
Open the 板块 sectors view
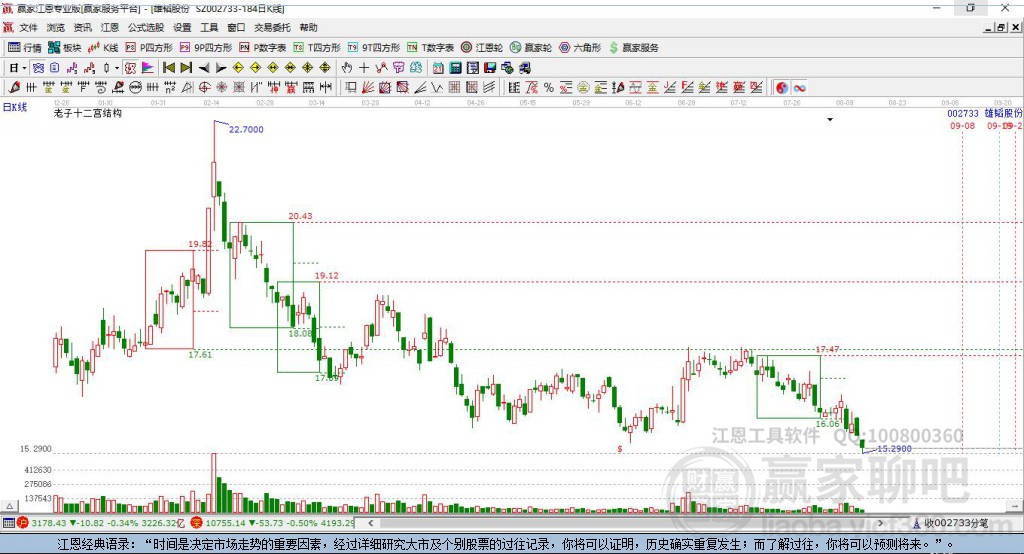pyautogui.click(x=65, y=48)
